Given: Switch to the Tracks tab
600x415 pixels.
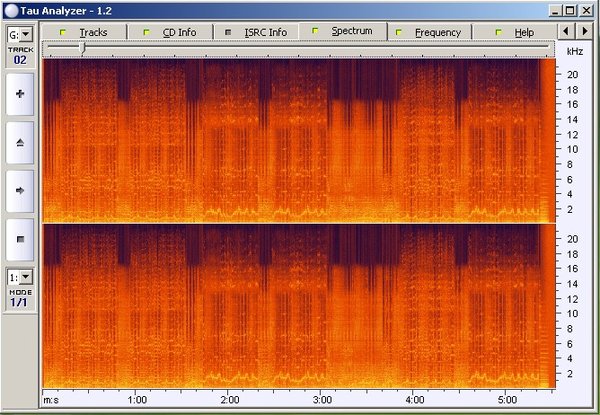Looking at the screenshot, I should 84,33.
